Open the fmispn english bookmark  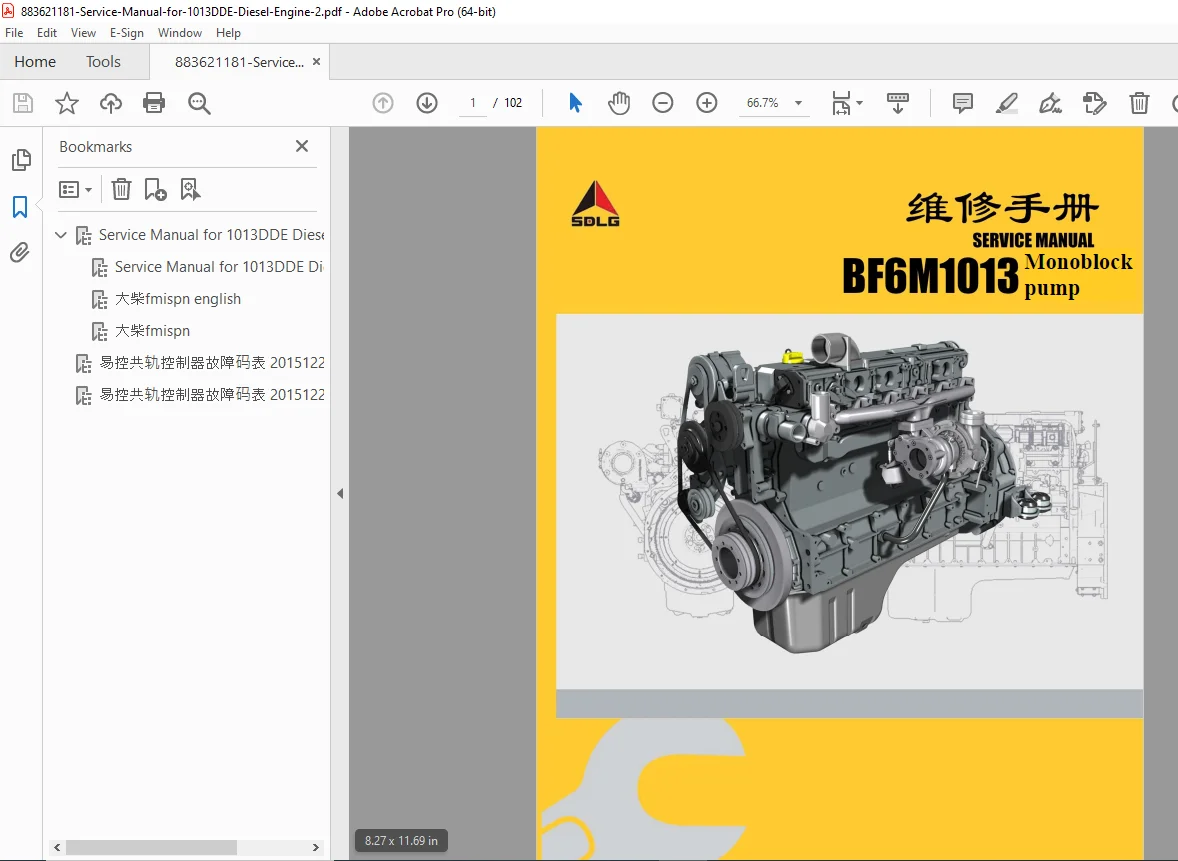click(x=178, y=299)
